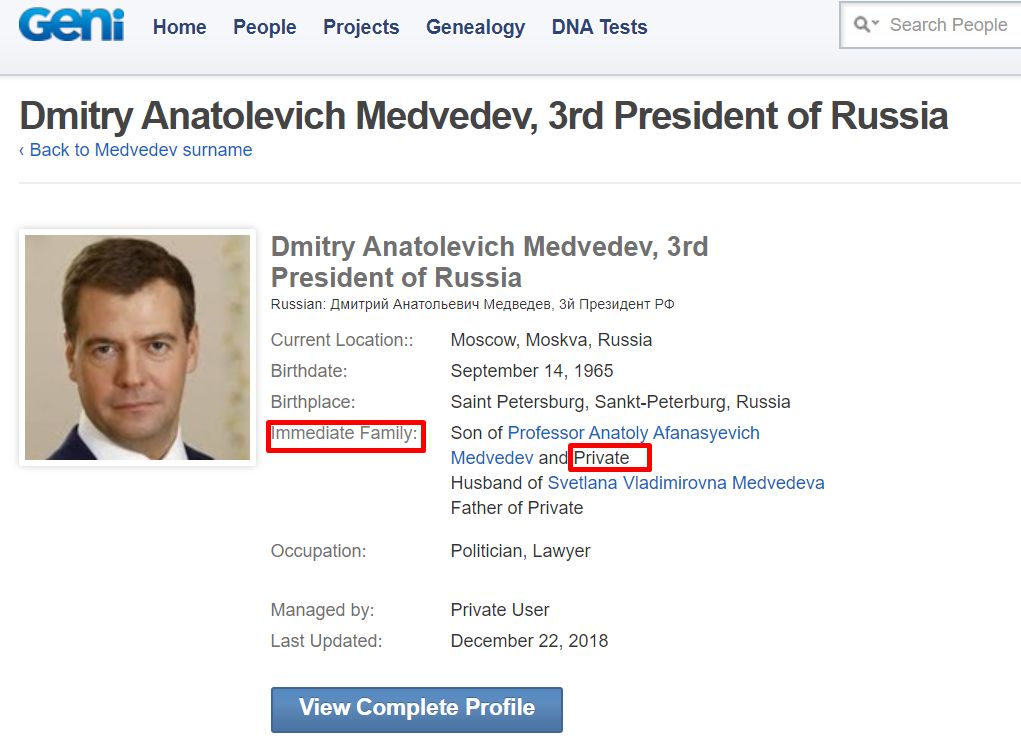Click the Geni logo
The height and width of the screenshot is (749, 1021).
(x=71, y=24)
